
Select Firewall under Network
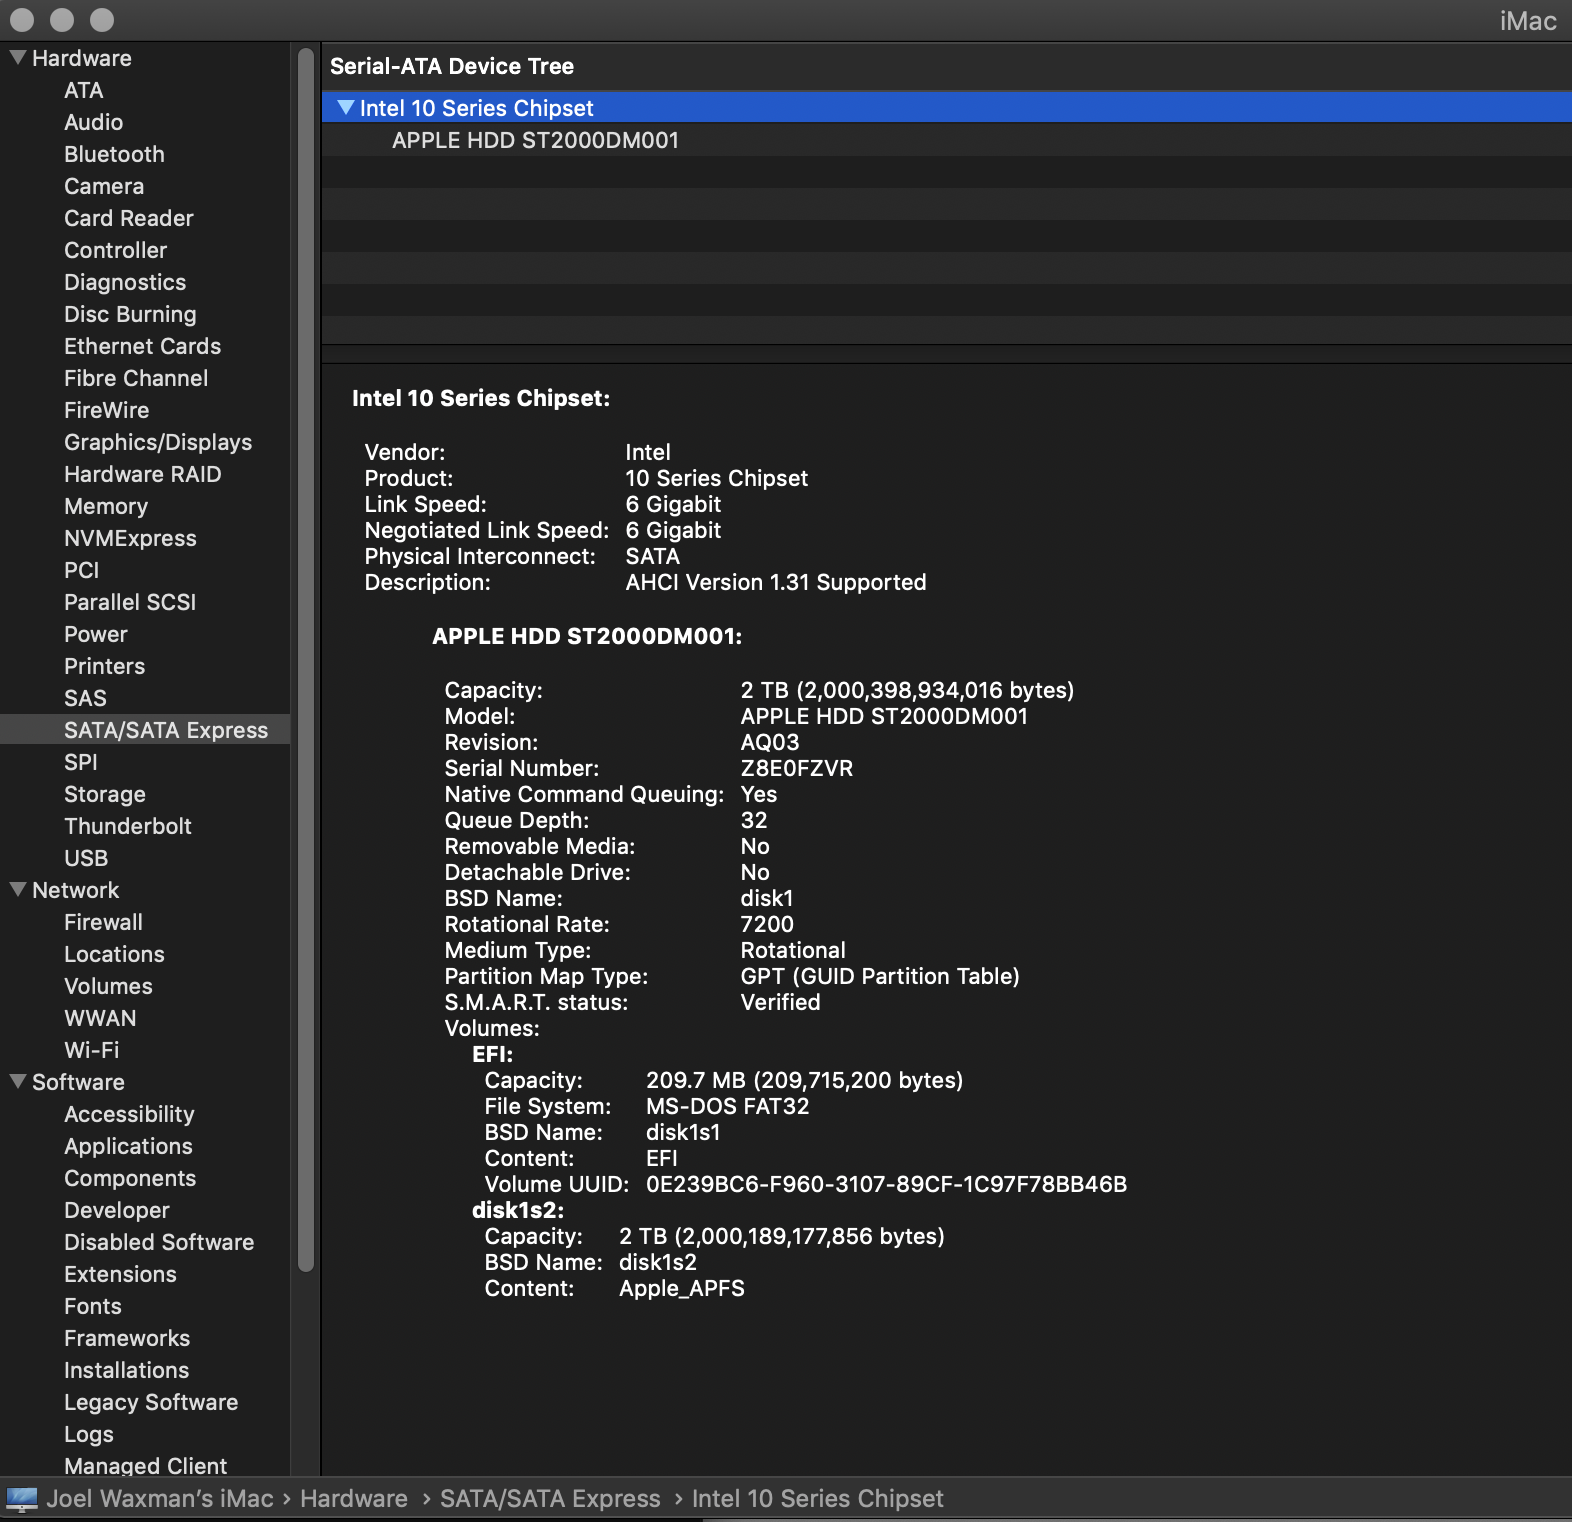[104, 922]
